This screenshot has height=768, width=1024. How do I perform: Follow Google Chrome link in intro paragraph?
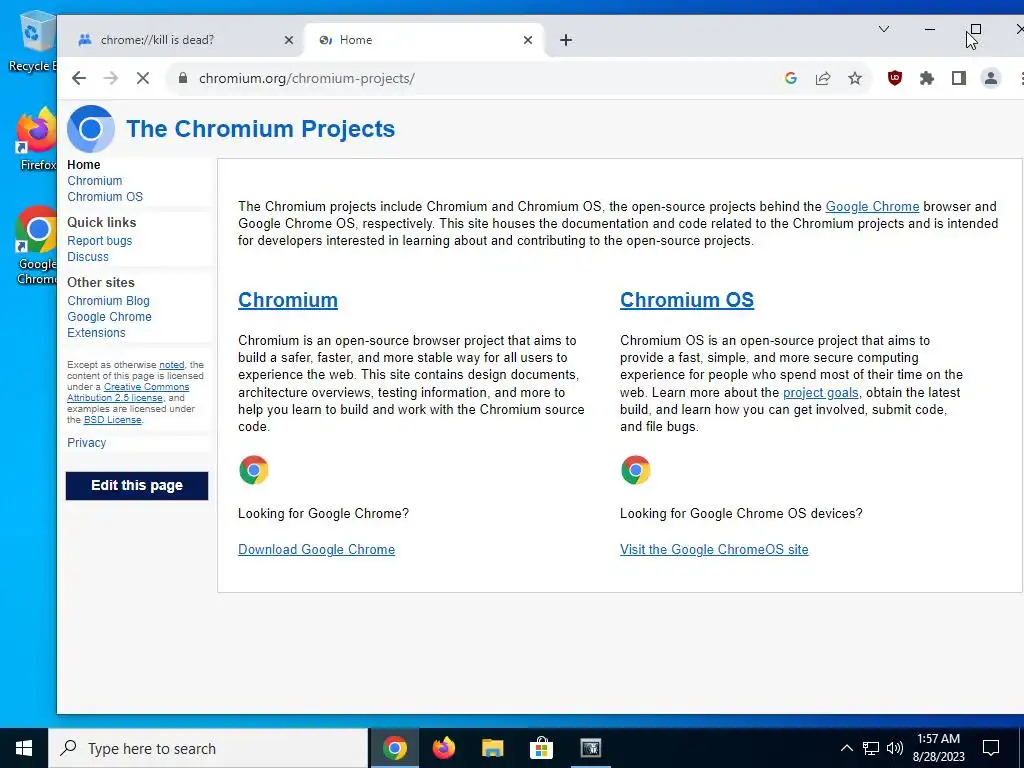coord(872,206)
